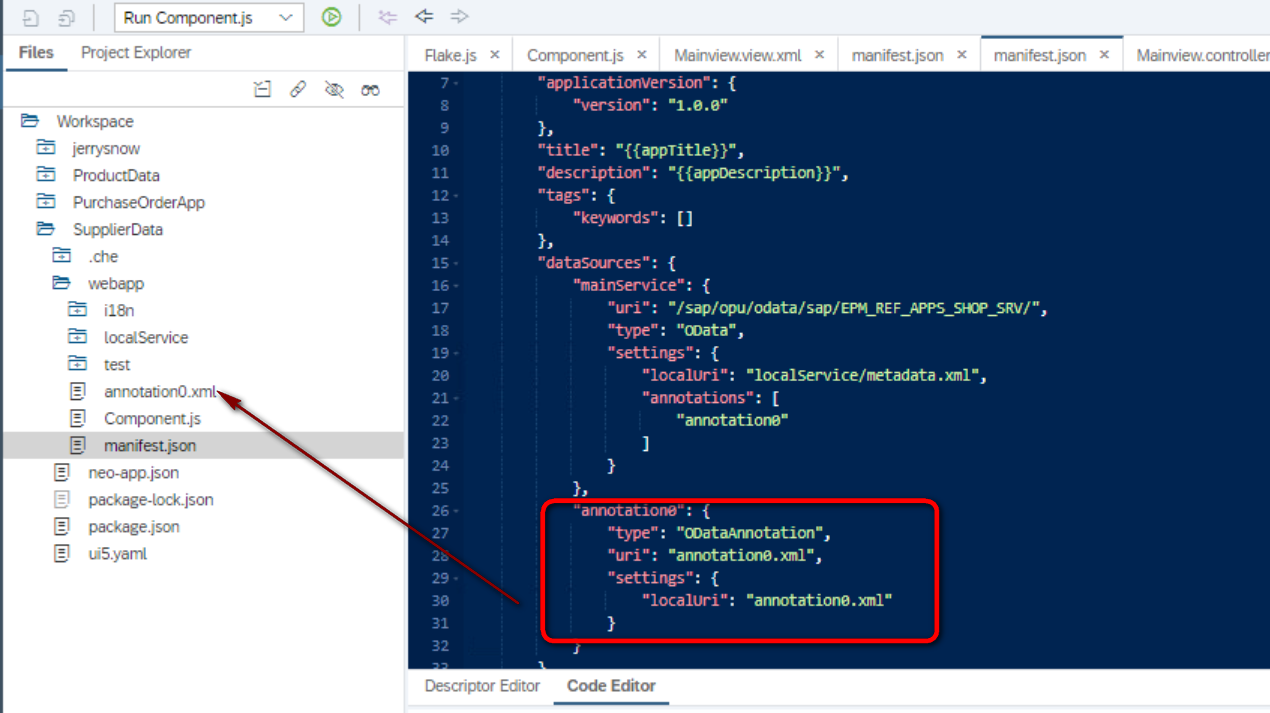Image resolution: width=1270 pixels, height=713 pixels.
Task: Open the Mainview.controller tab
Action: (1203, 55)
